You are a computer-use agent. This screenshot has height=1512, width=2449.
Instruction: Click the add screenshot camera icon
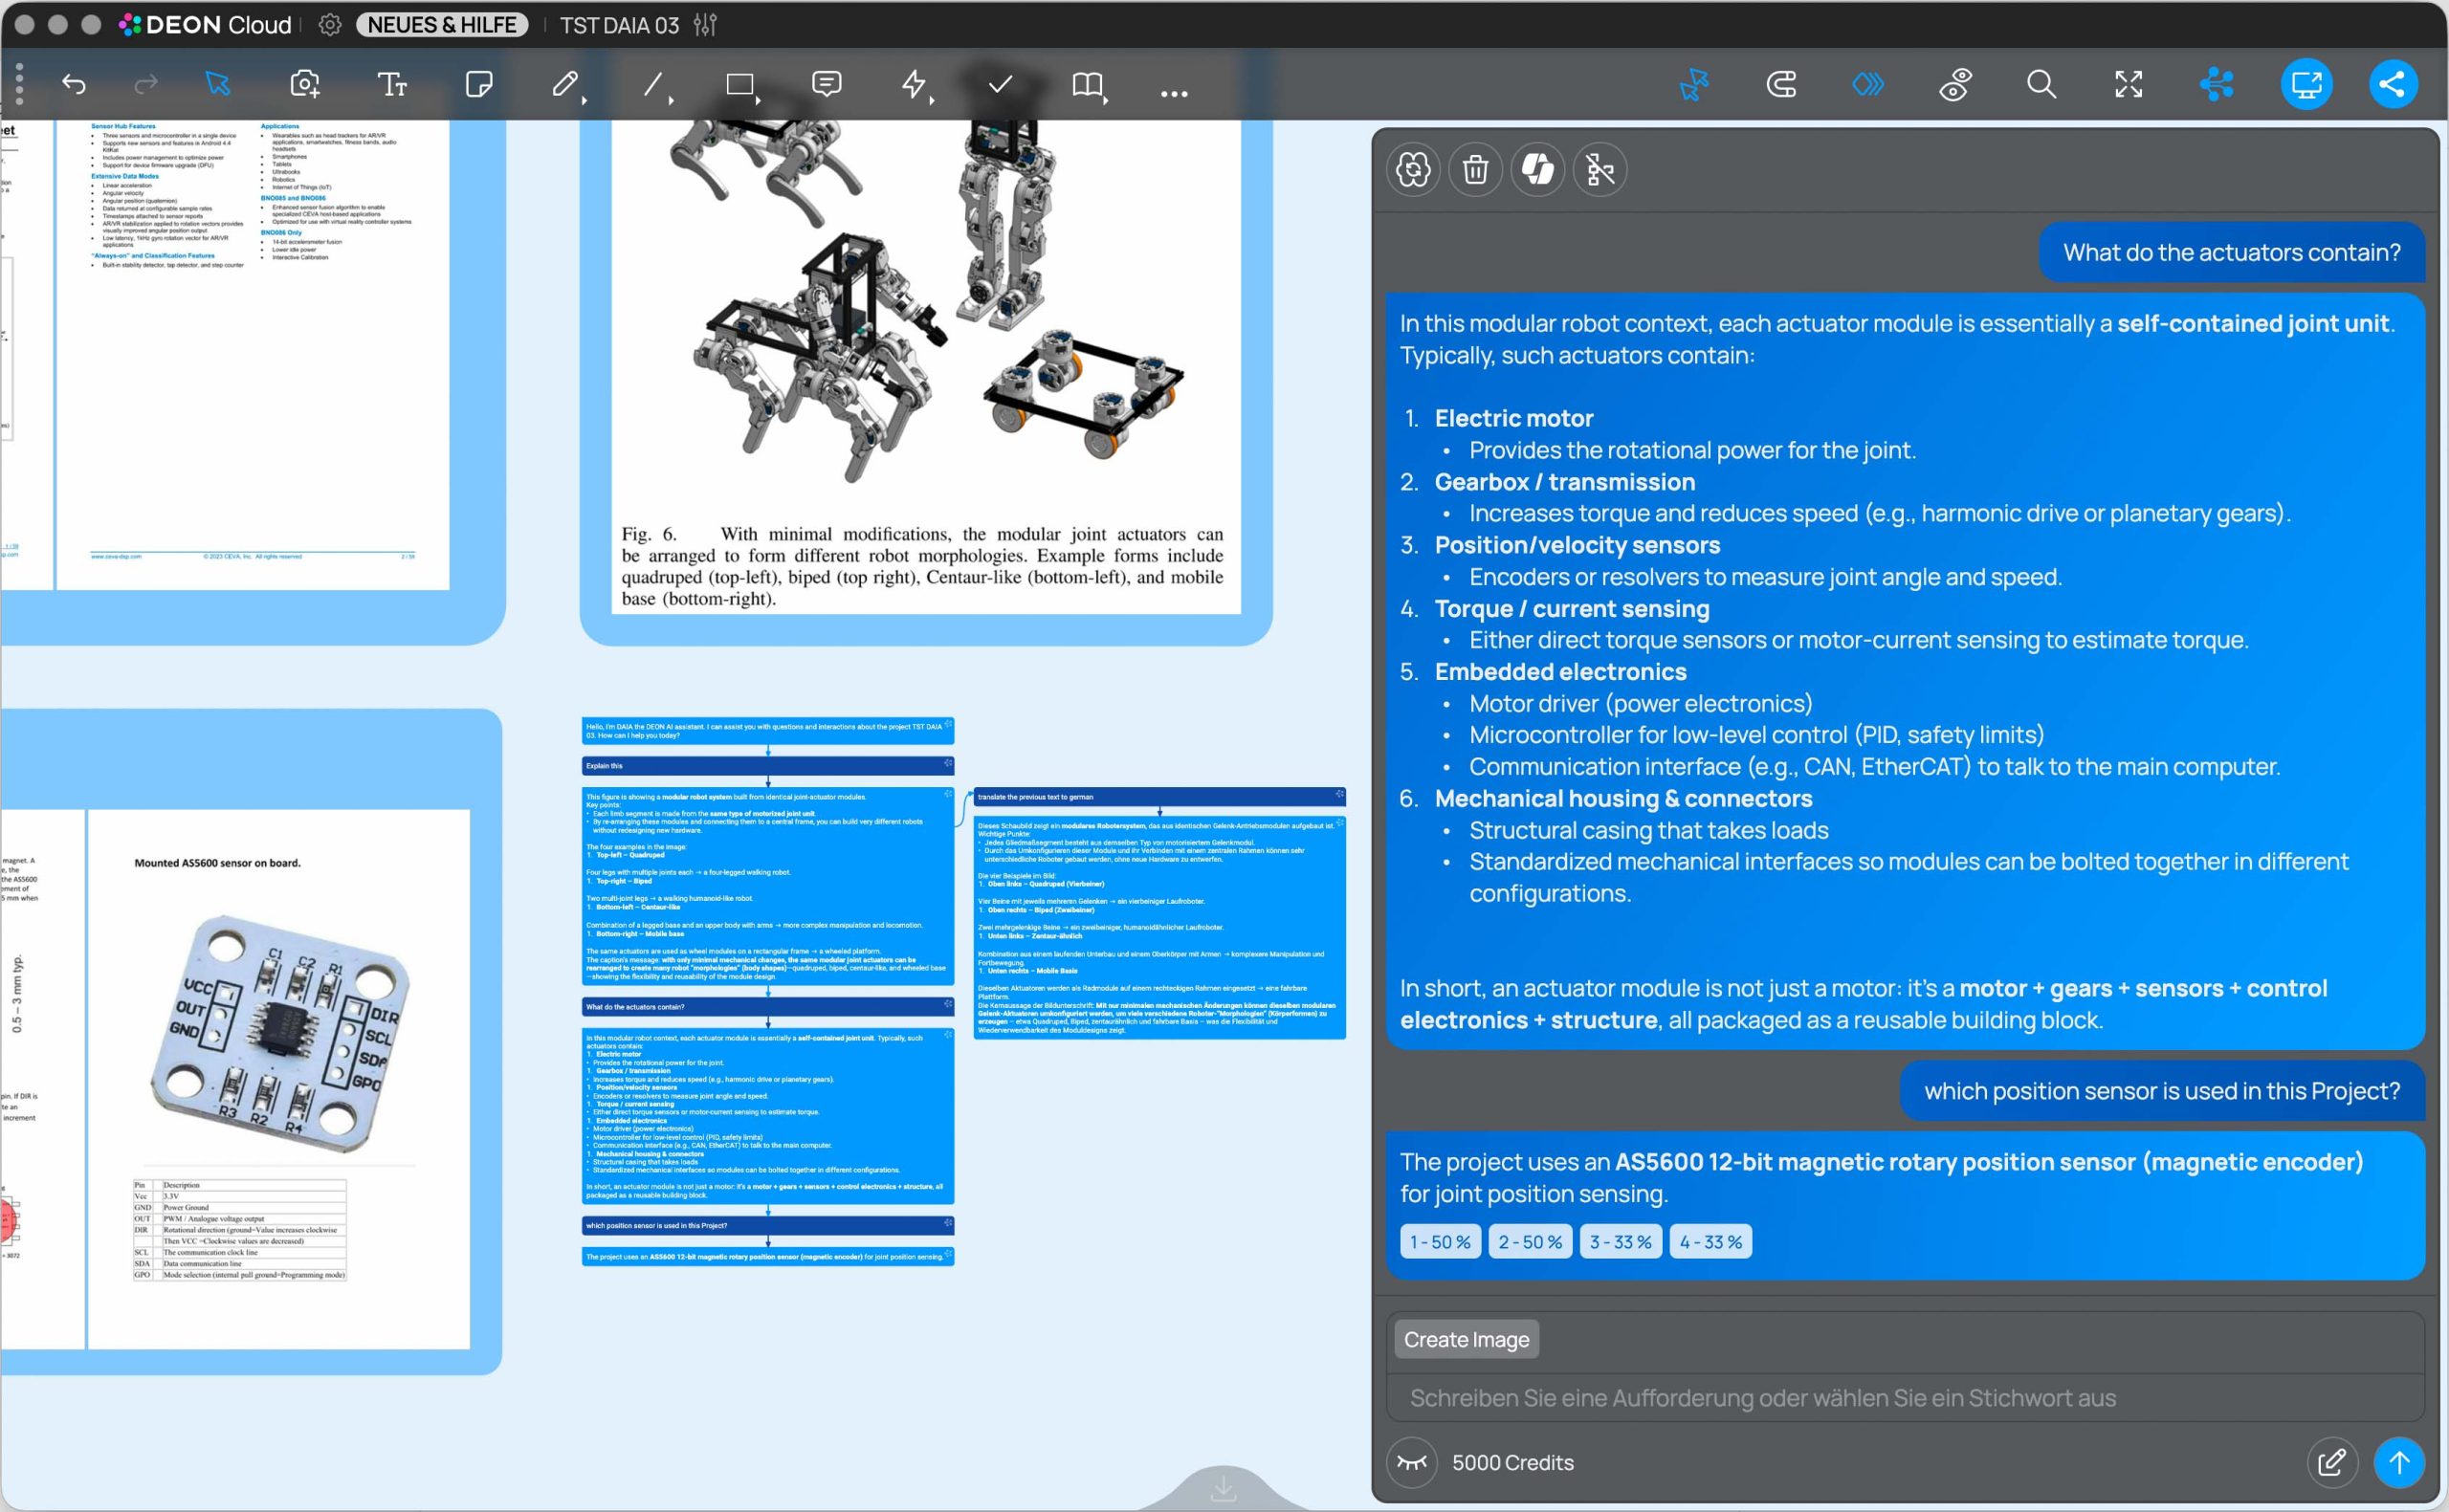(304, 85)
